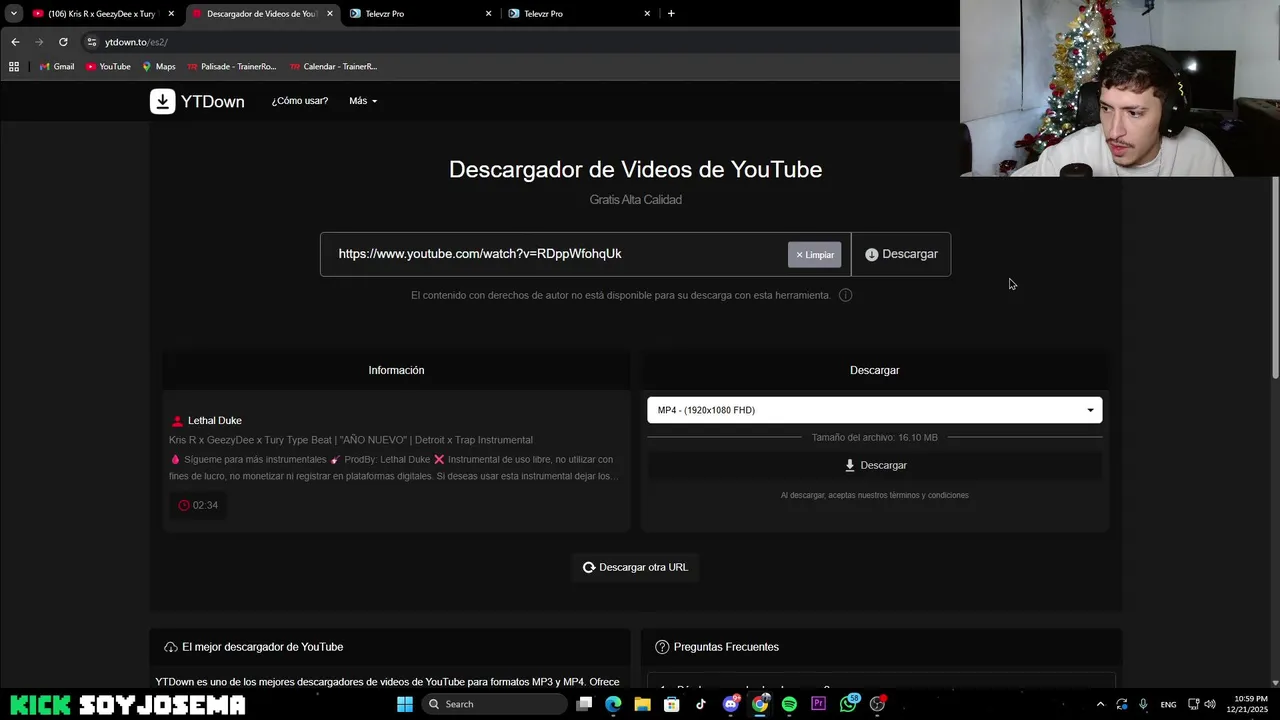This screenshot has width=1280, height=720.
Task: Open the Gmail bookmark
Action: tap(57, 66)
